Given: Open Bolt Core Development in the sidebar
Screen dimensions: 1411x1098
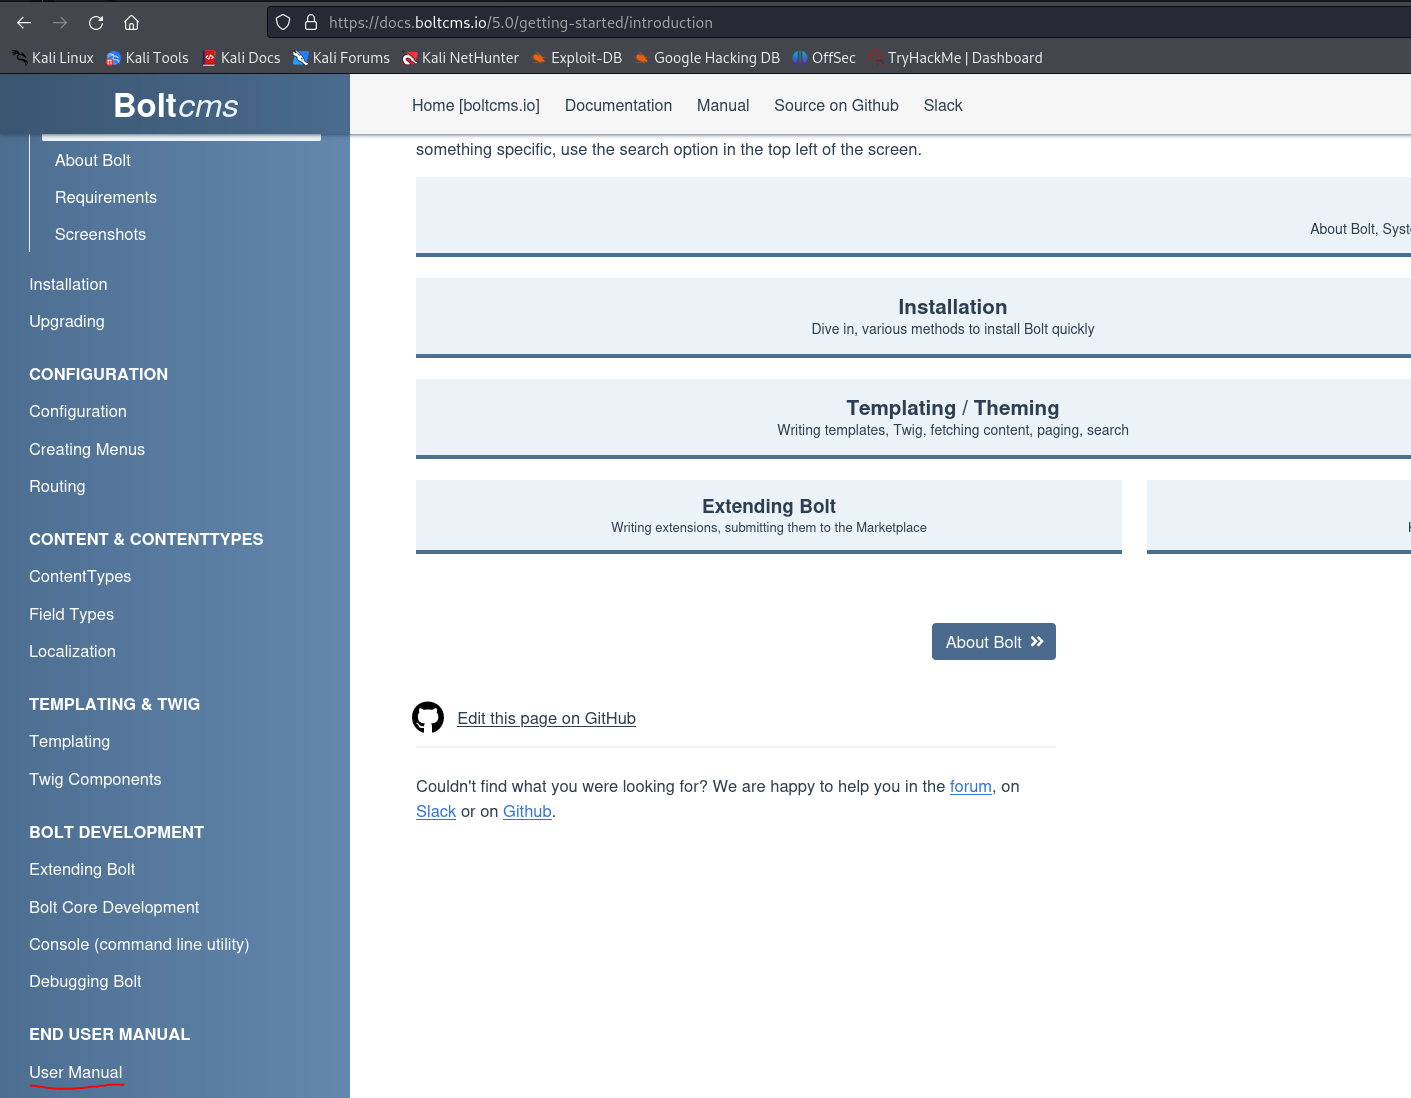Looking at the screenshot, I should click(x=114, y=907).
